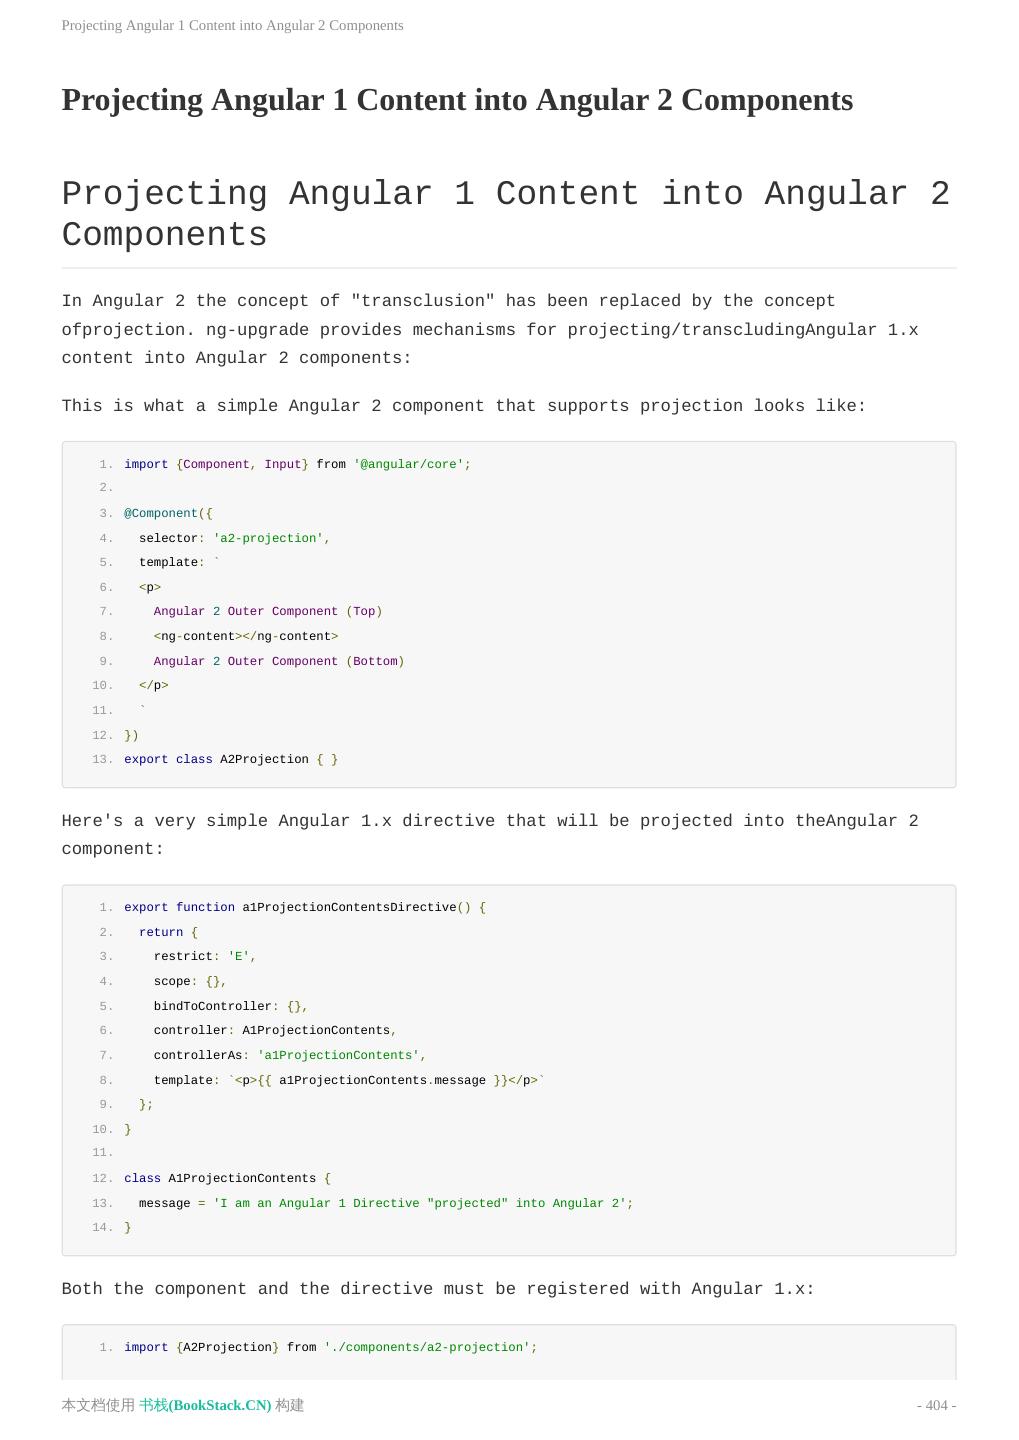1019x1440 pixels.
Task: Click the bold main page title
Action: [457, 100]
